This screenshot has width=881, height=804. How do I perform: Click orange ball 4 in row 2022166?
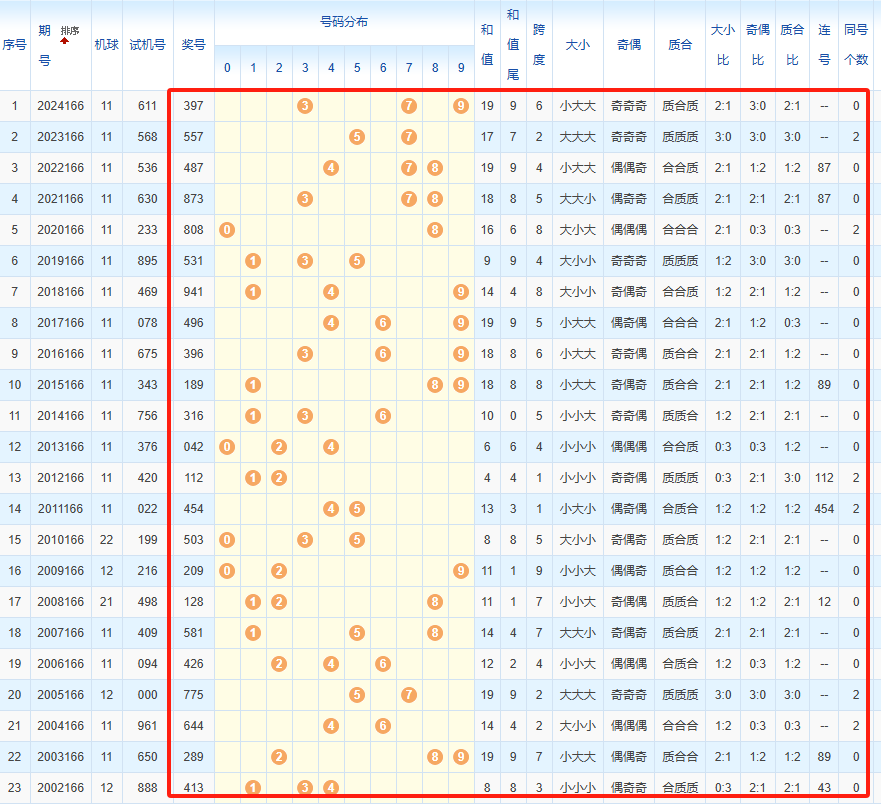tap(331, 168)
